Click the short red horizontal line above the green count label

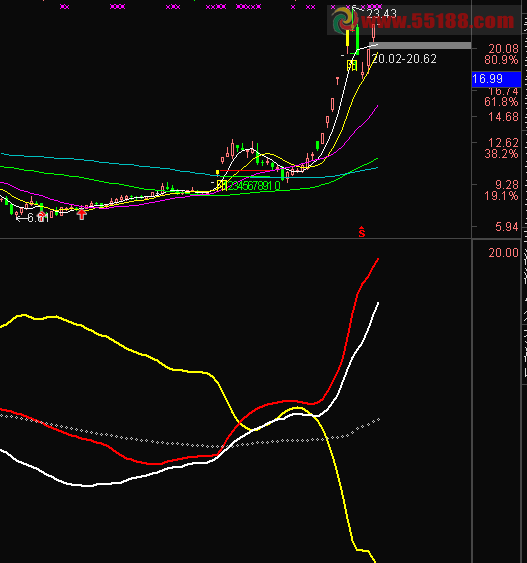click(x=244, y=171)
